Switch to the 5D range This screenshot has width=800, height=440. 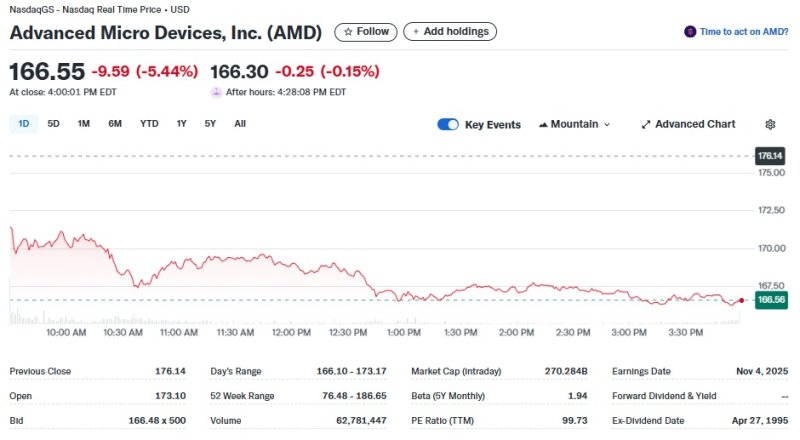click(54, 124)
